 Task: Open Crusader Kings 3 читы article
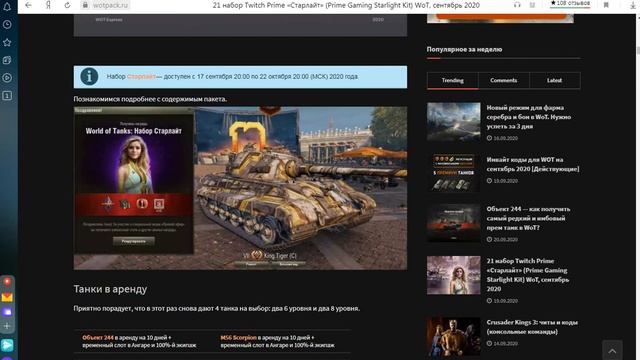tap(532, 327)
